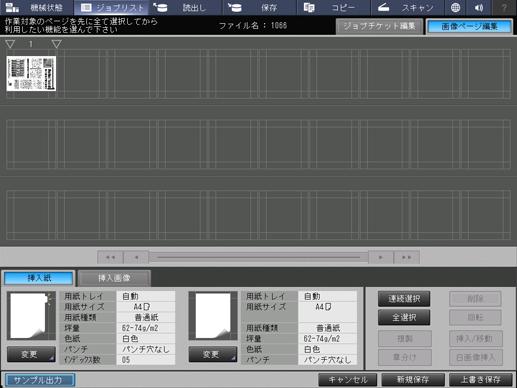Open 機械状態 machine status screen
The width and height of the screenshot is (517, 388).
coord(37,7)
